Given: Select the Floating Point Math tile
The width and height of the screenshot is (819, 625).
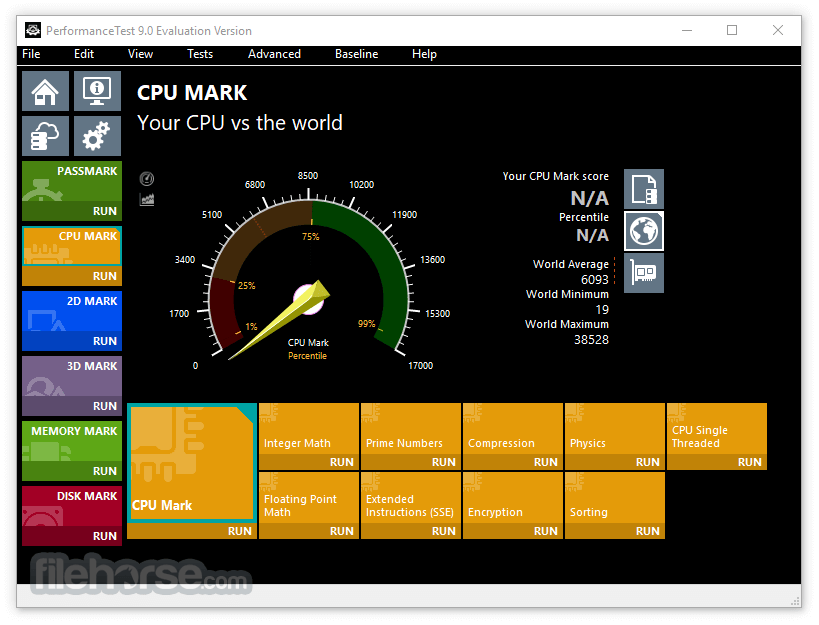Looking at the screenshot, I should pyautogui.click(x=309, y=498).
